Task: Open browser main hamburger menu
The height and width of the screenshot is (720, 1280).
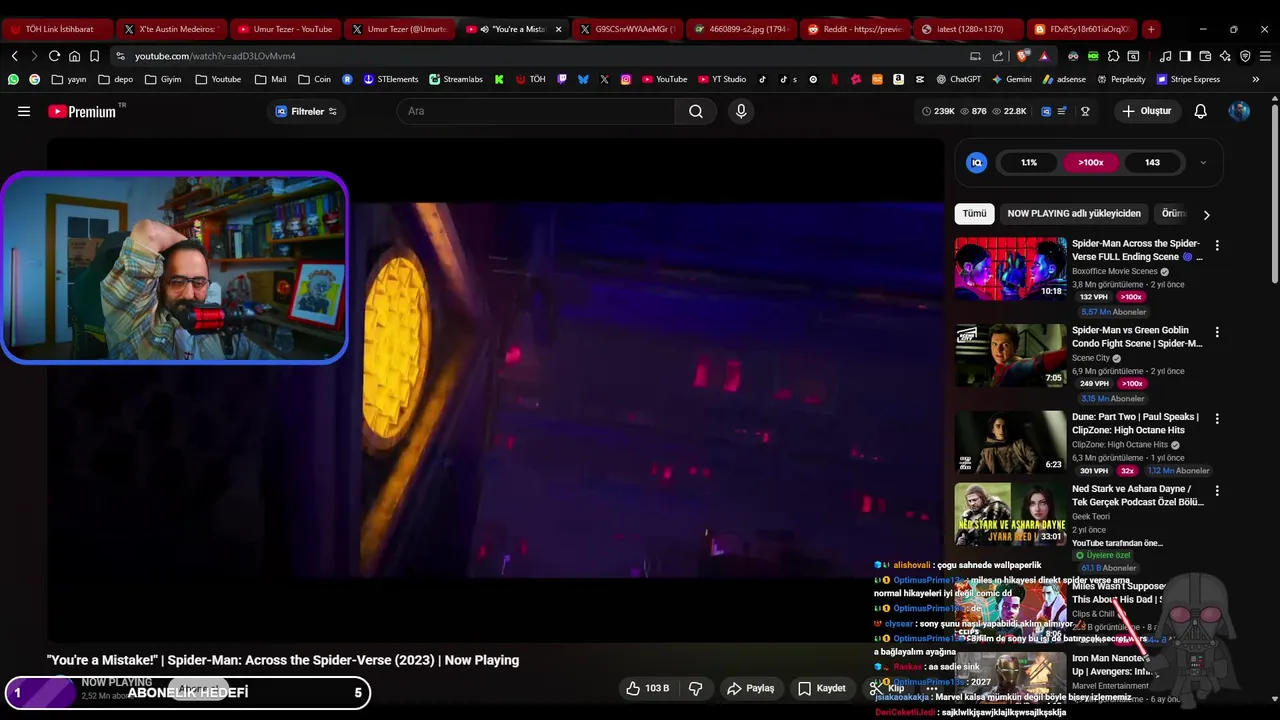Action: click(1265, 56)
